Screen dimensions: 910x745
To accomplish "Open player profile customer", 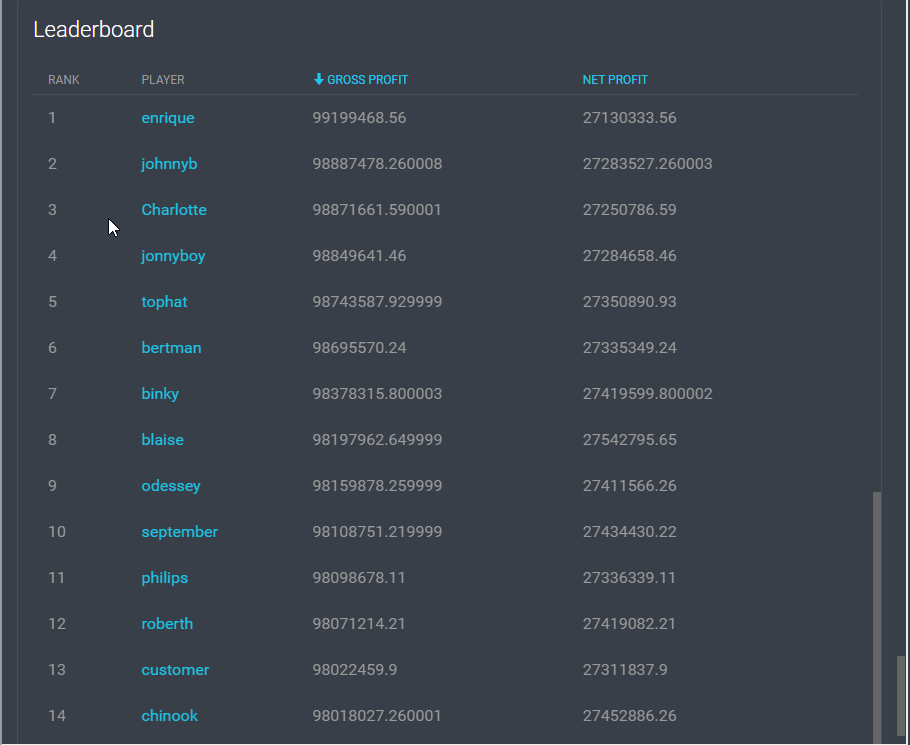I will 175,670.
